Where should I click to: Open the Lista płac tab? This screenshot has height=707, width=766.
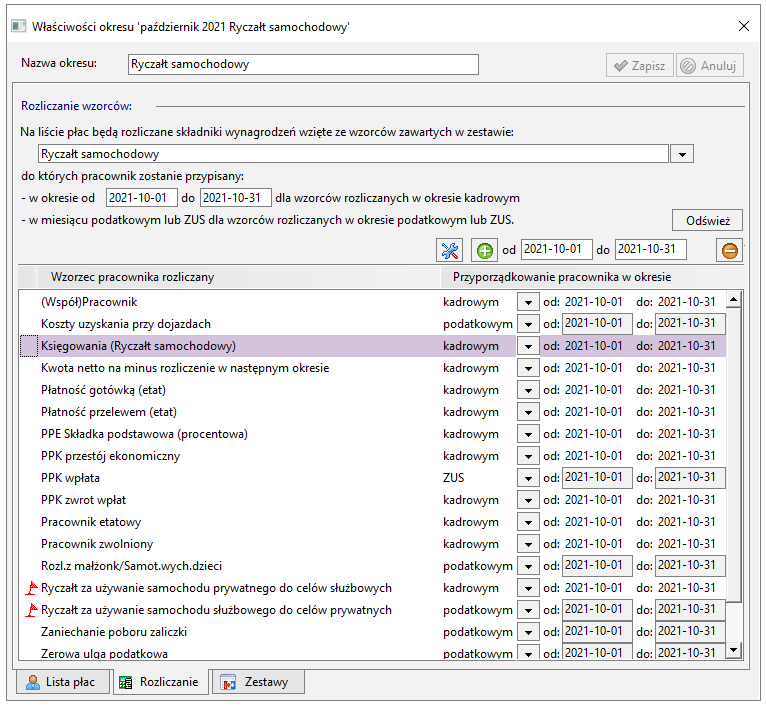pyautogui.click(x=62, y=682)
